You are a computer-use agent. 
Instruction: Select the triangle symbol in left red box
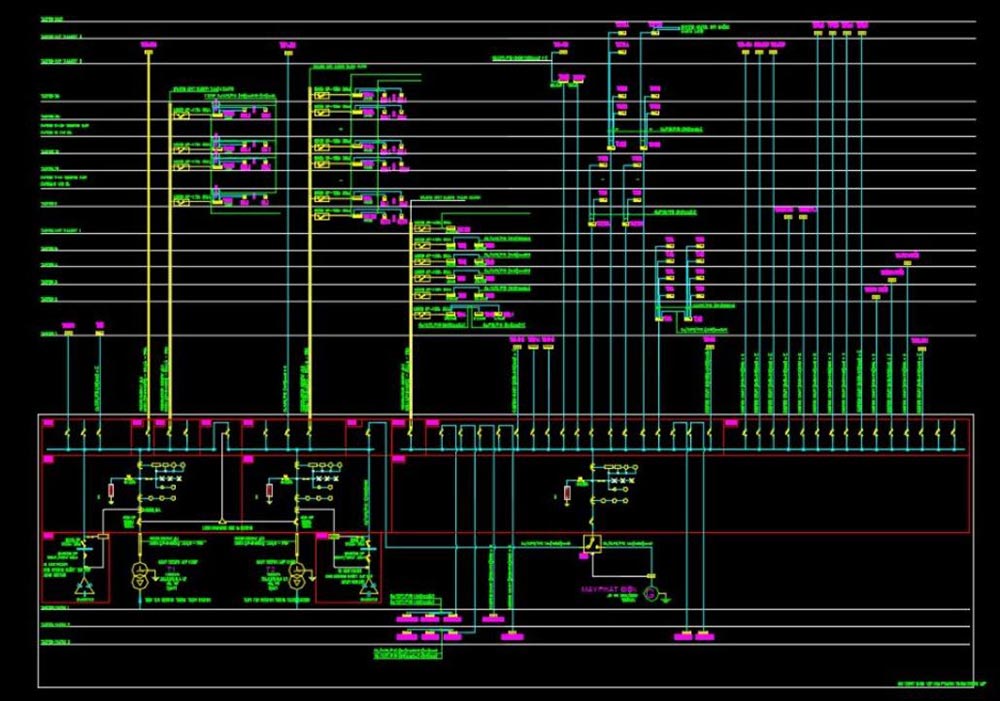click(x=84, y=587)
